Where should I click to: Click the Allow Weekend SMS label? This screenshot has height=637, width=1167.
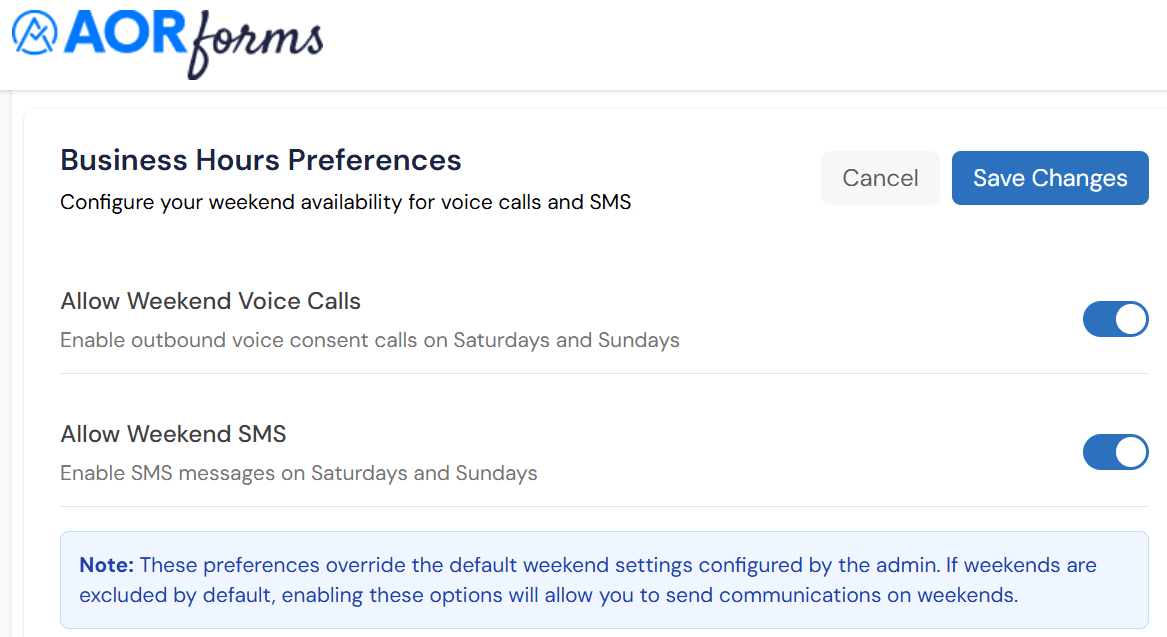point(173,434)
